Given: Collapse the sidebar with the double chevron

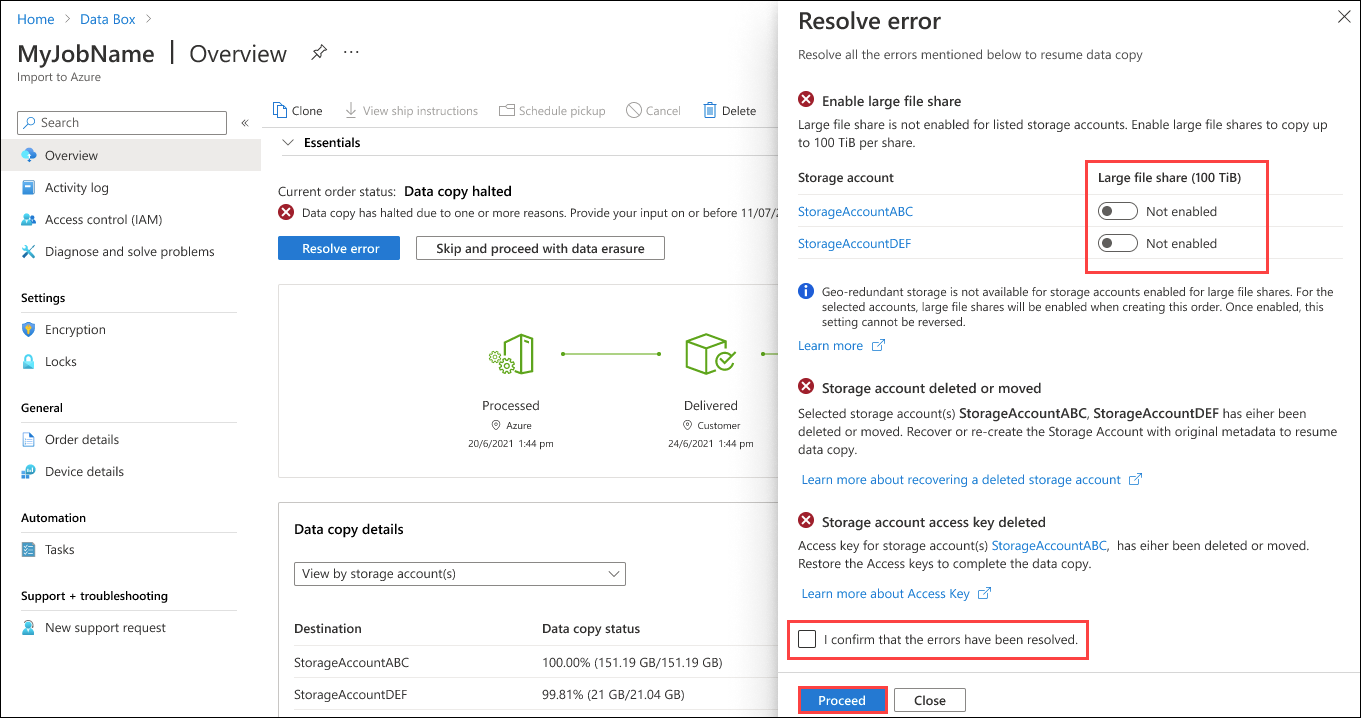Looking at the screenshot, I should [244, 122].
